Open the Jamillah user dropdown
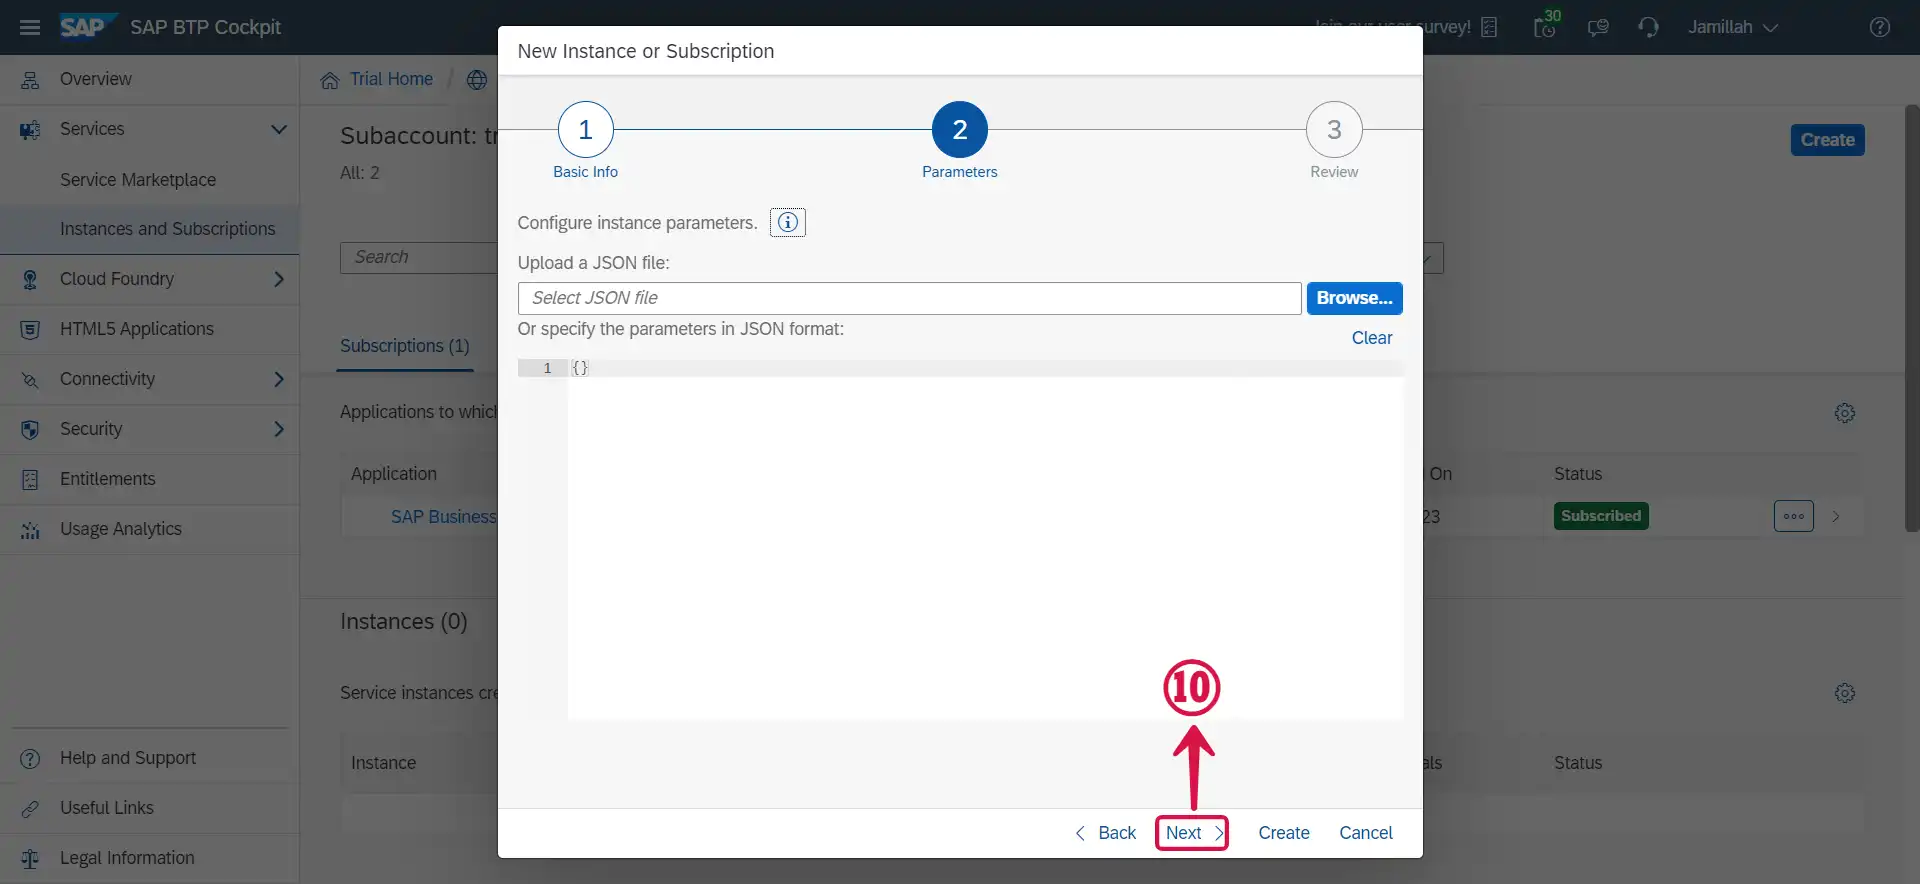1920x884 pixels. (x=1732, y=27)
